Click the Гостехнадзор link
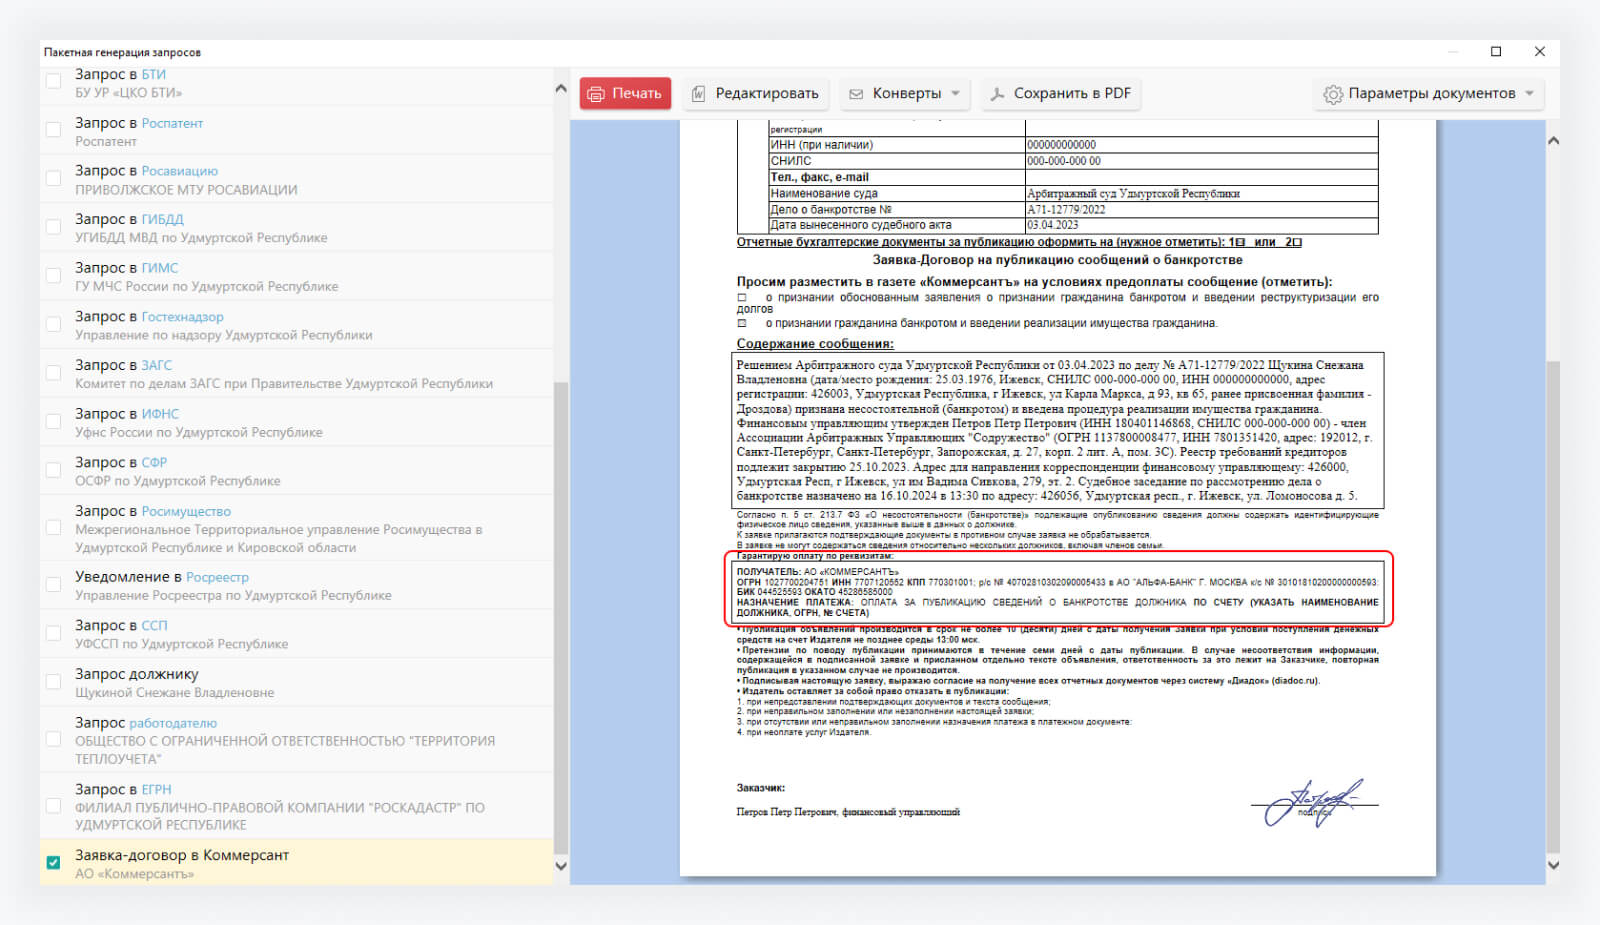The image size is (1600, 925). pyautogui.click(x=183, y=316)
